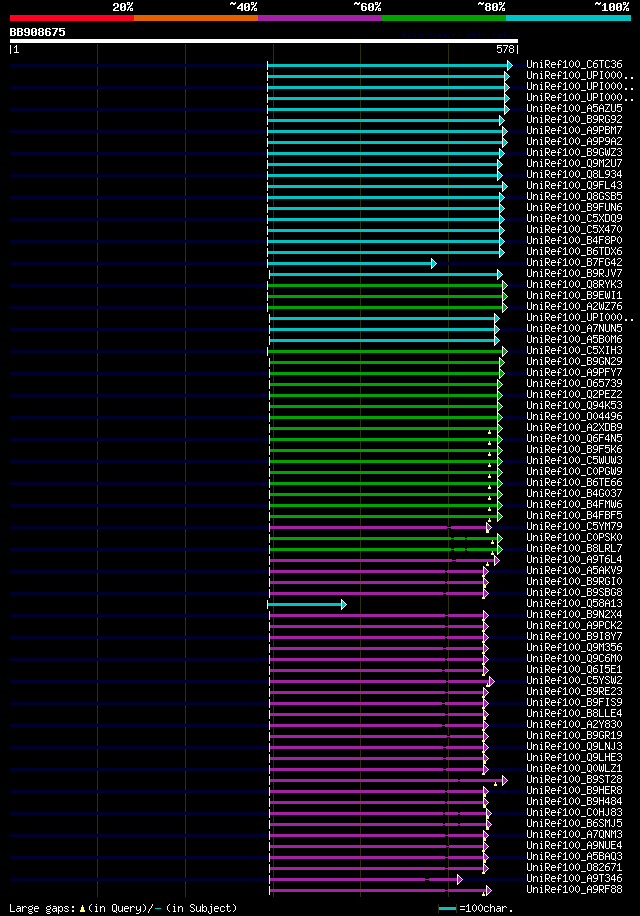
Task: Click the short cyan alignment bar for B7FG42
Action: [x=352, y=263]
